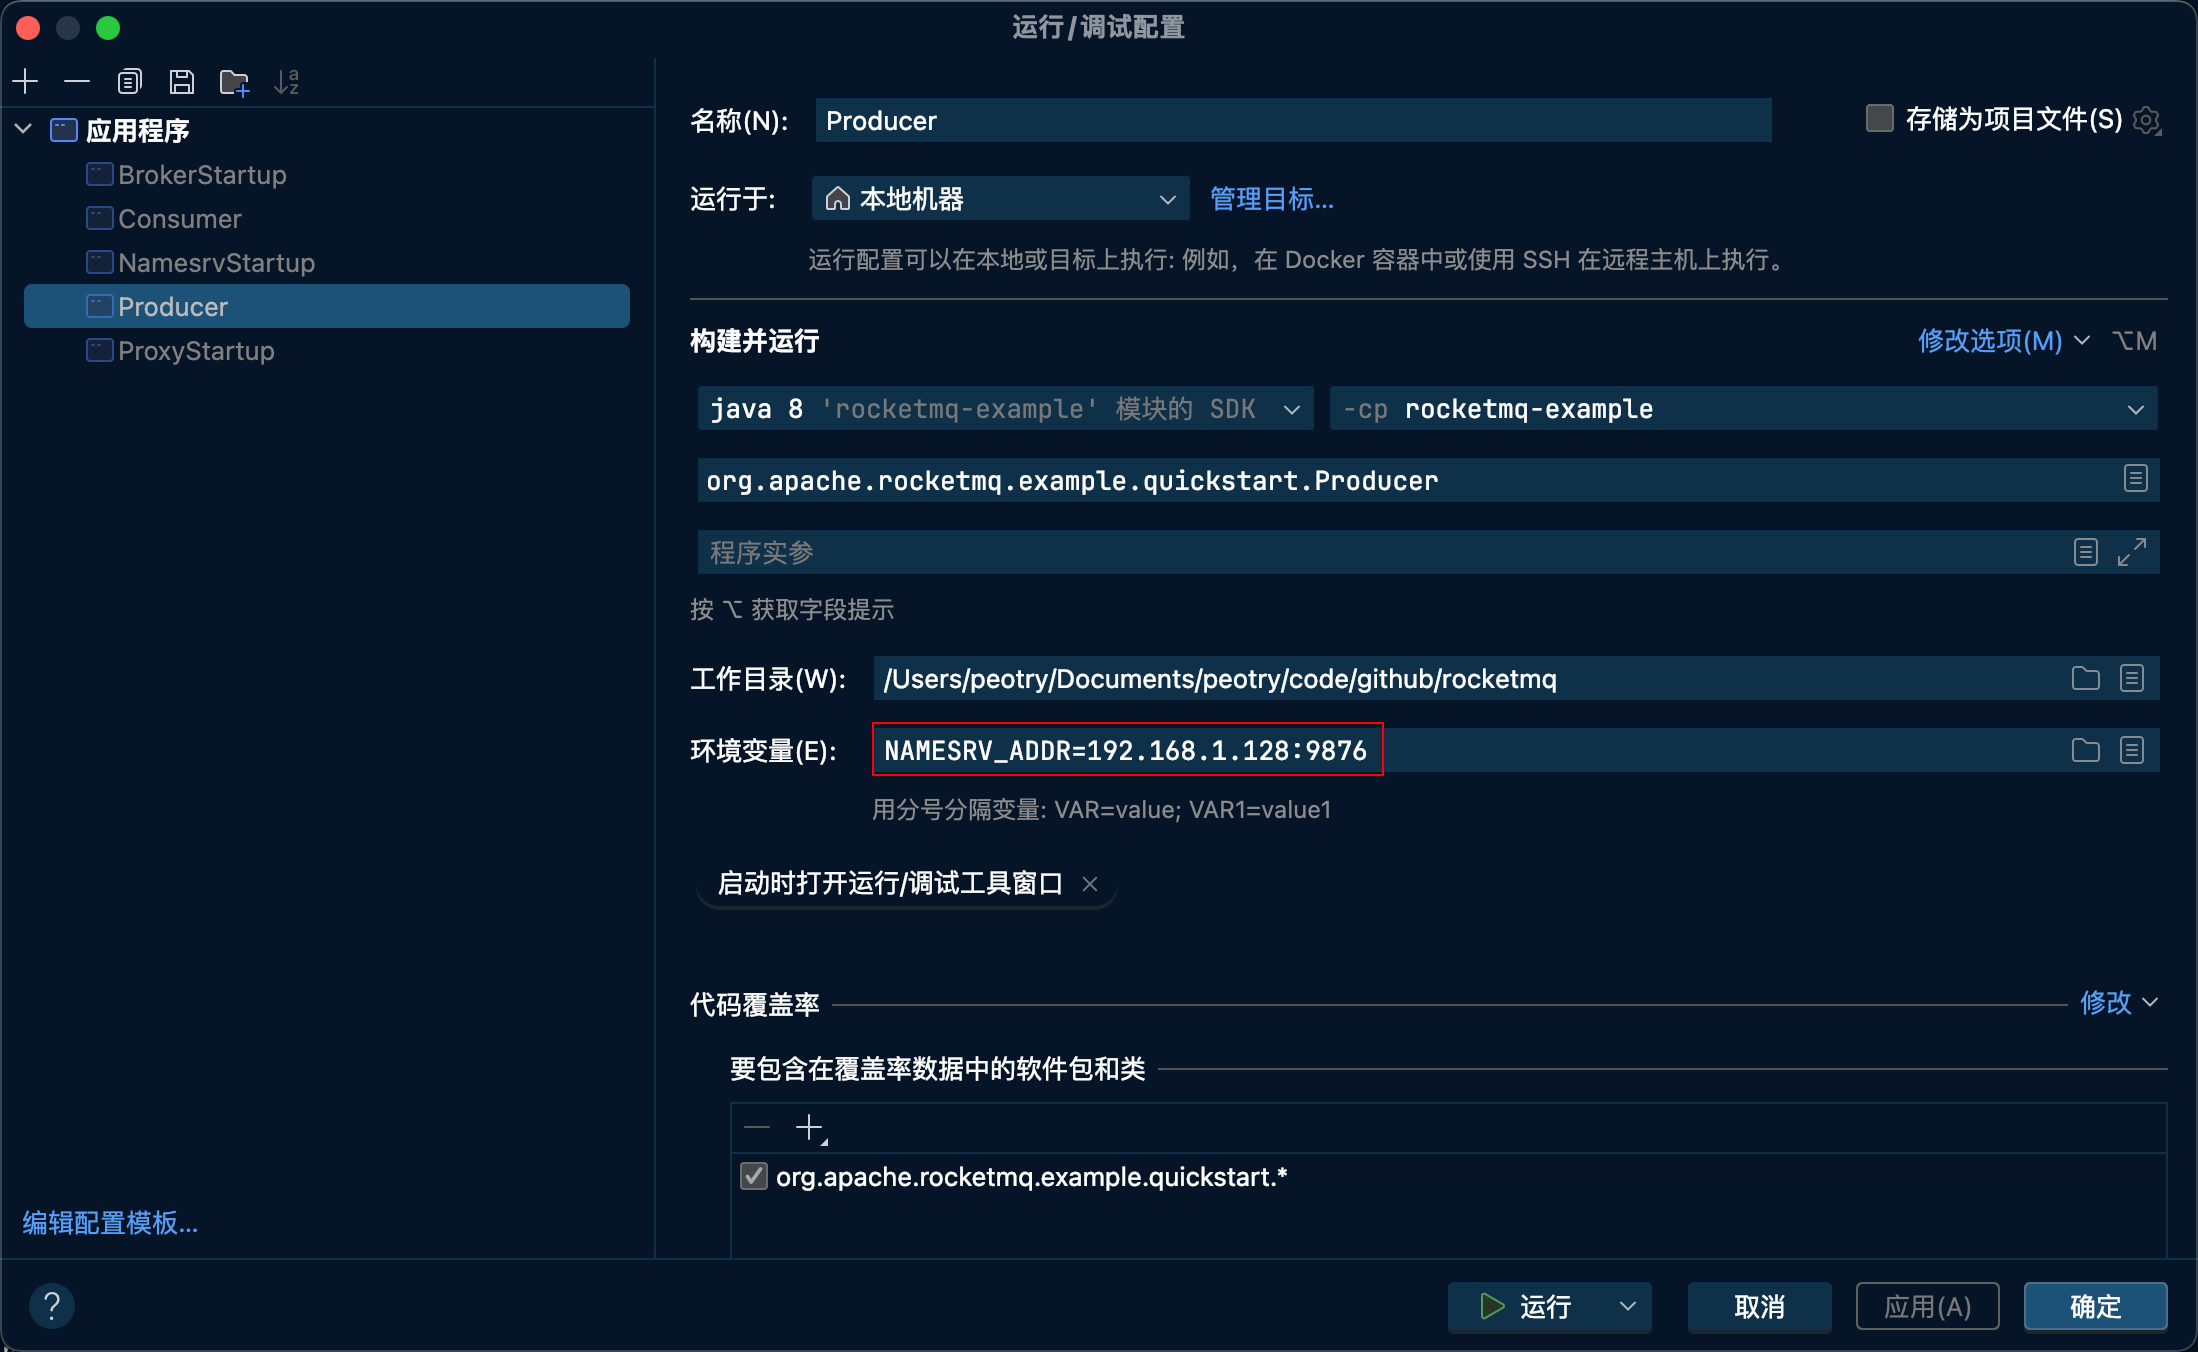Image resolution: width=2198 pixels, height=1352 pixels.
Task: Focus the 名称 field containing Producer
Action: click(1293, 120)
